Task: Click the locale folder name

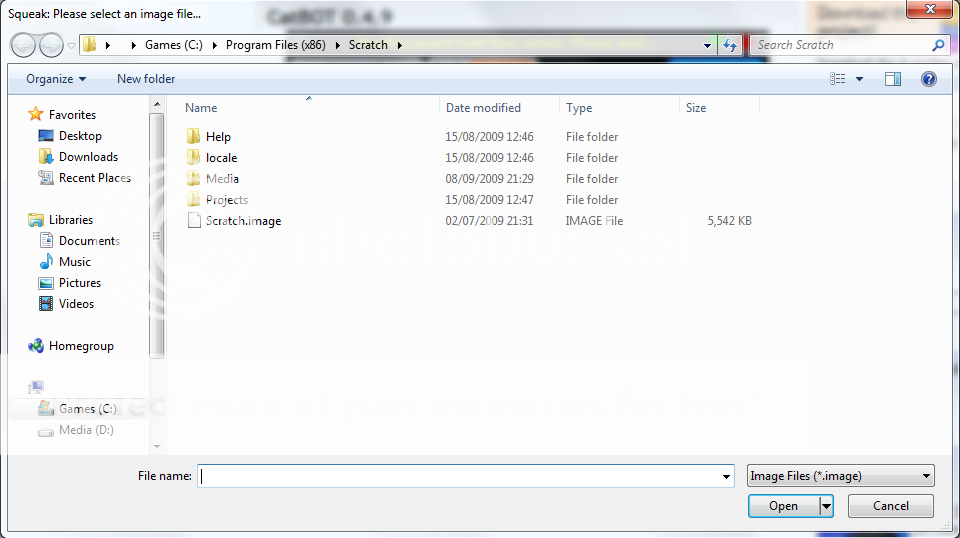Action: click(221, 158)
